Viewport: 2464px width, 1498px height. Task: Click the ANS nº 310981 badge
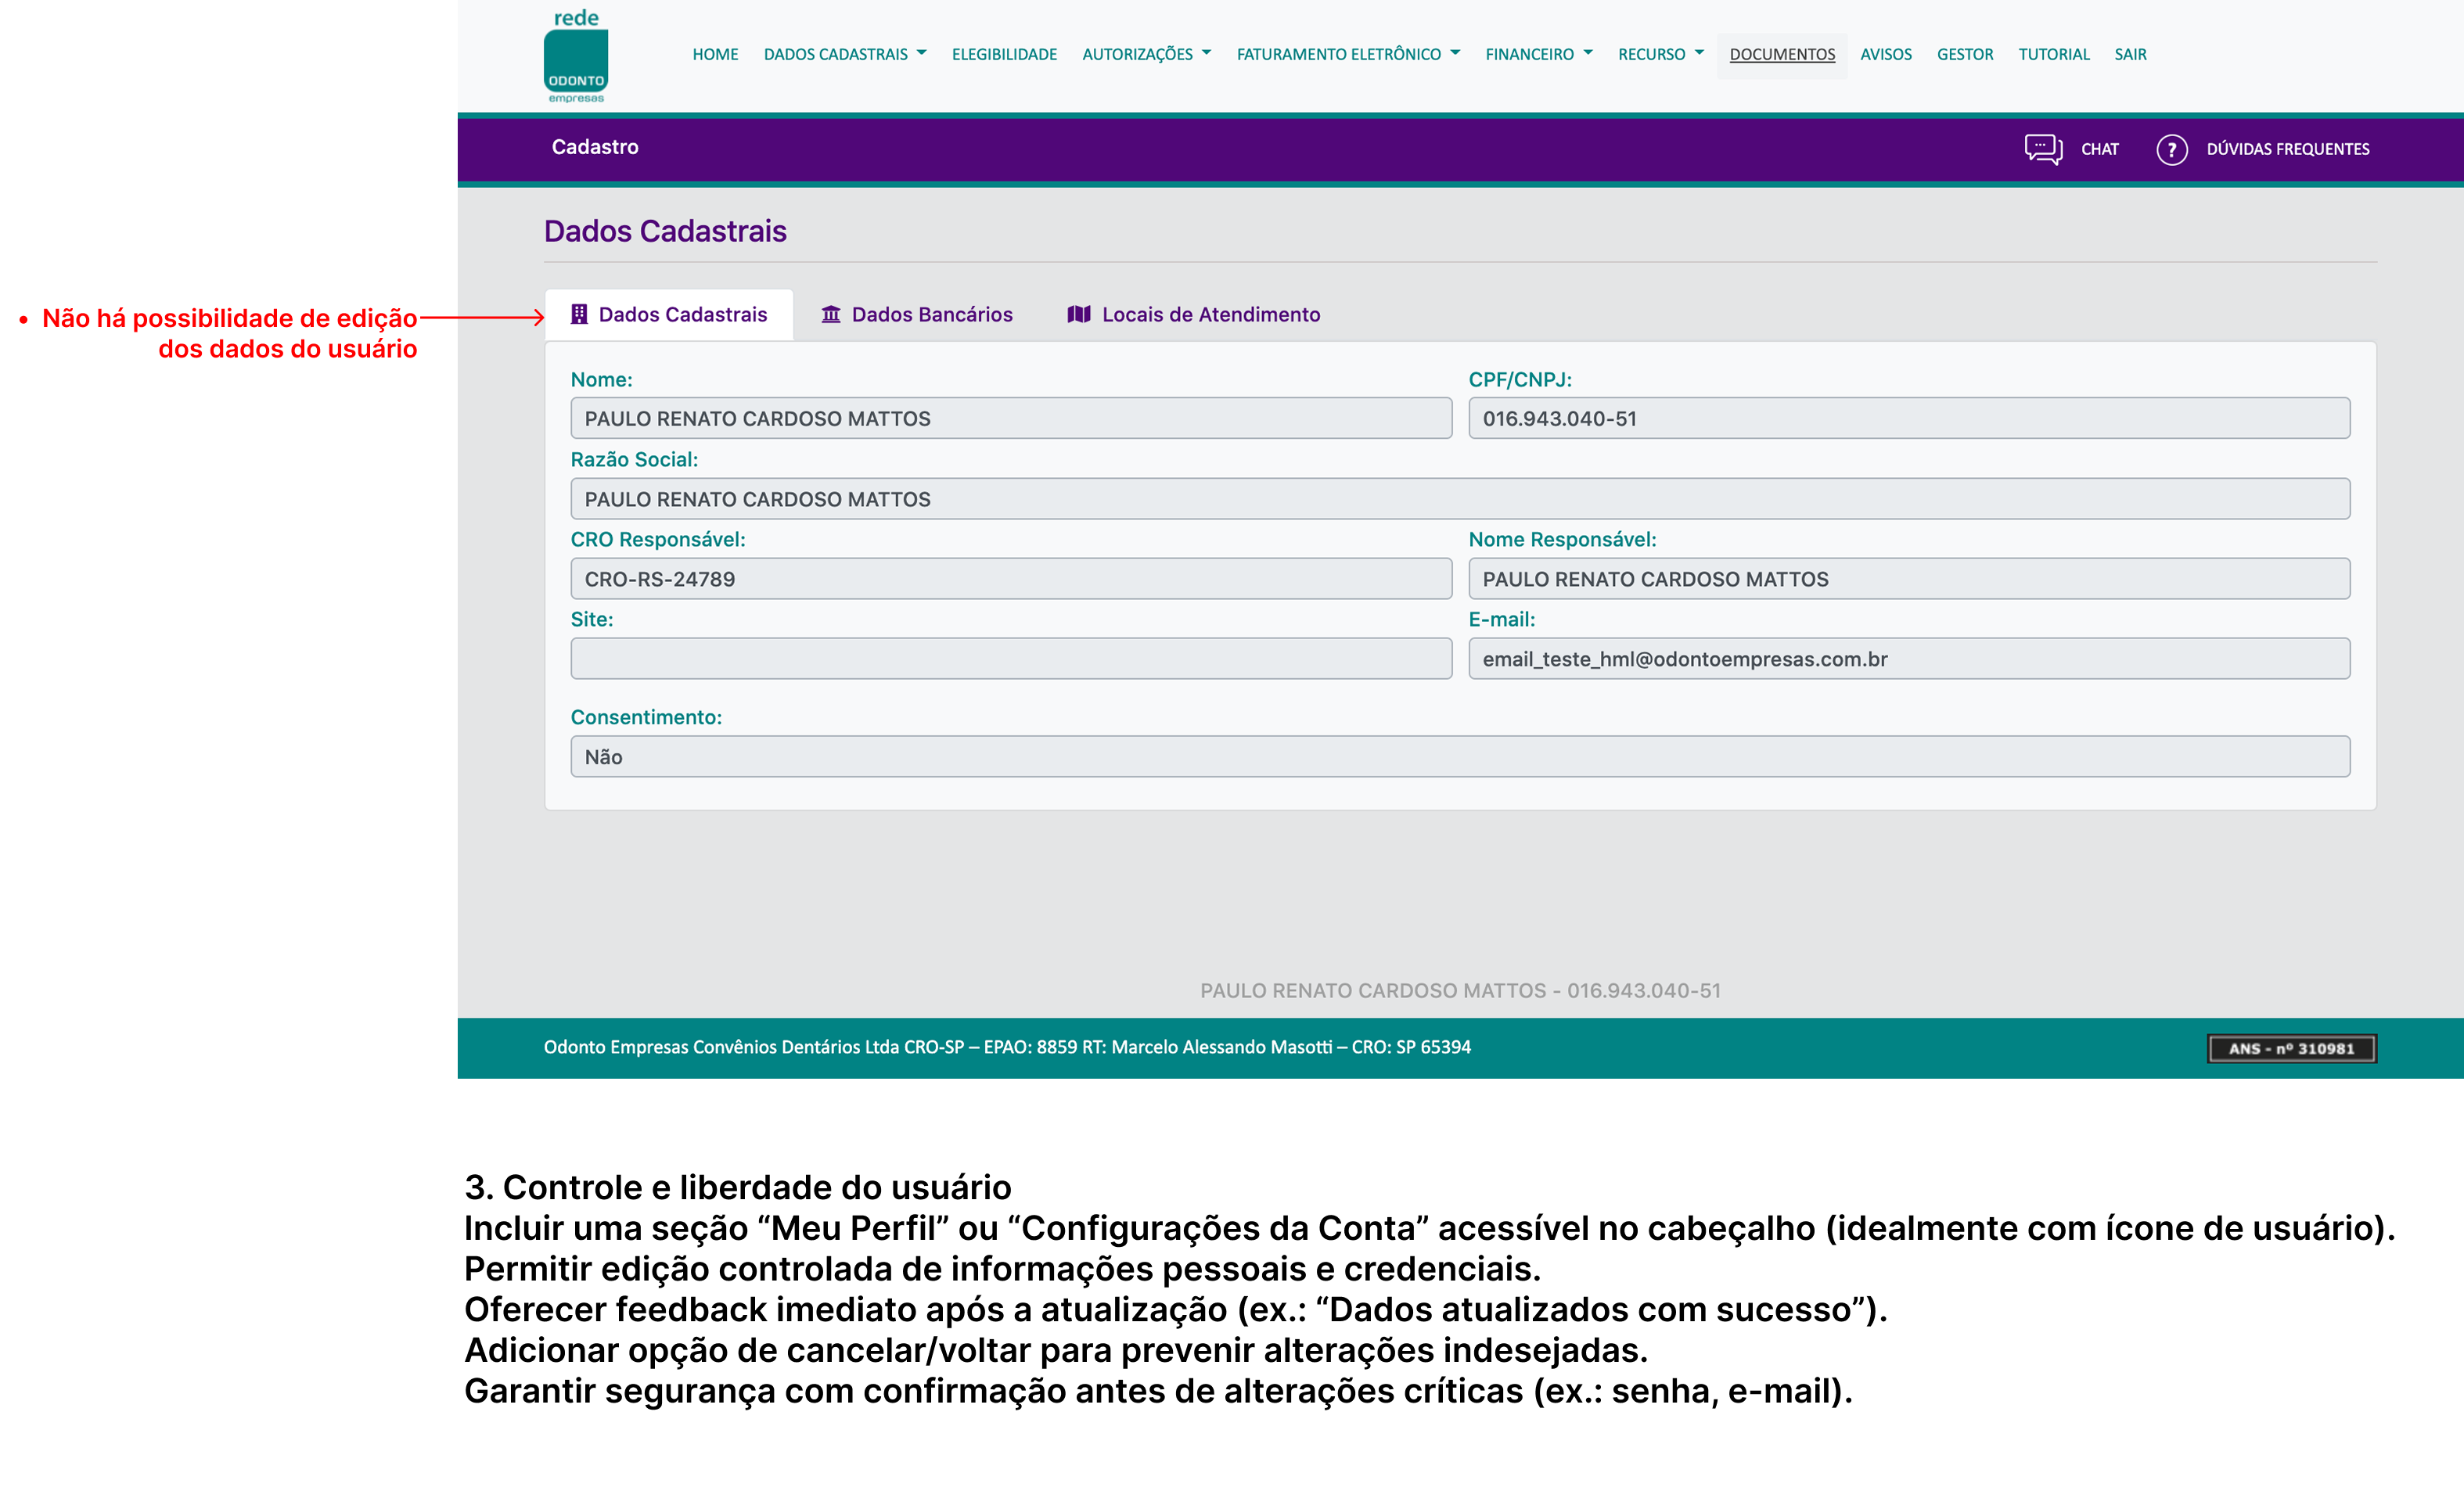pyautogui.click(x=2291, y=1048)
